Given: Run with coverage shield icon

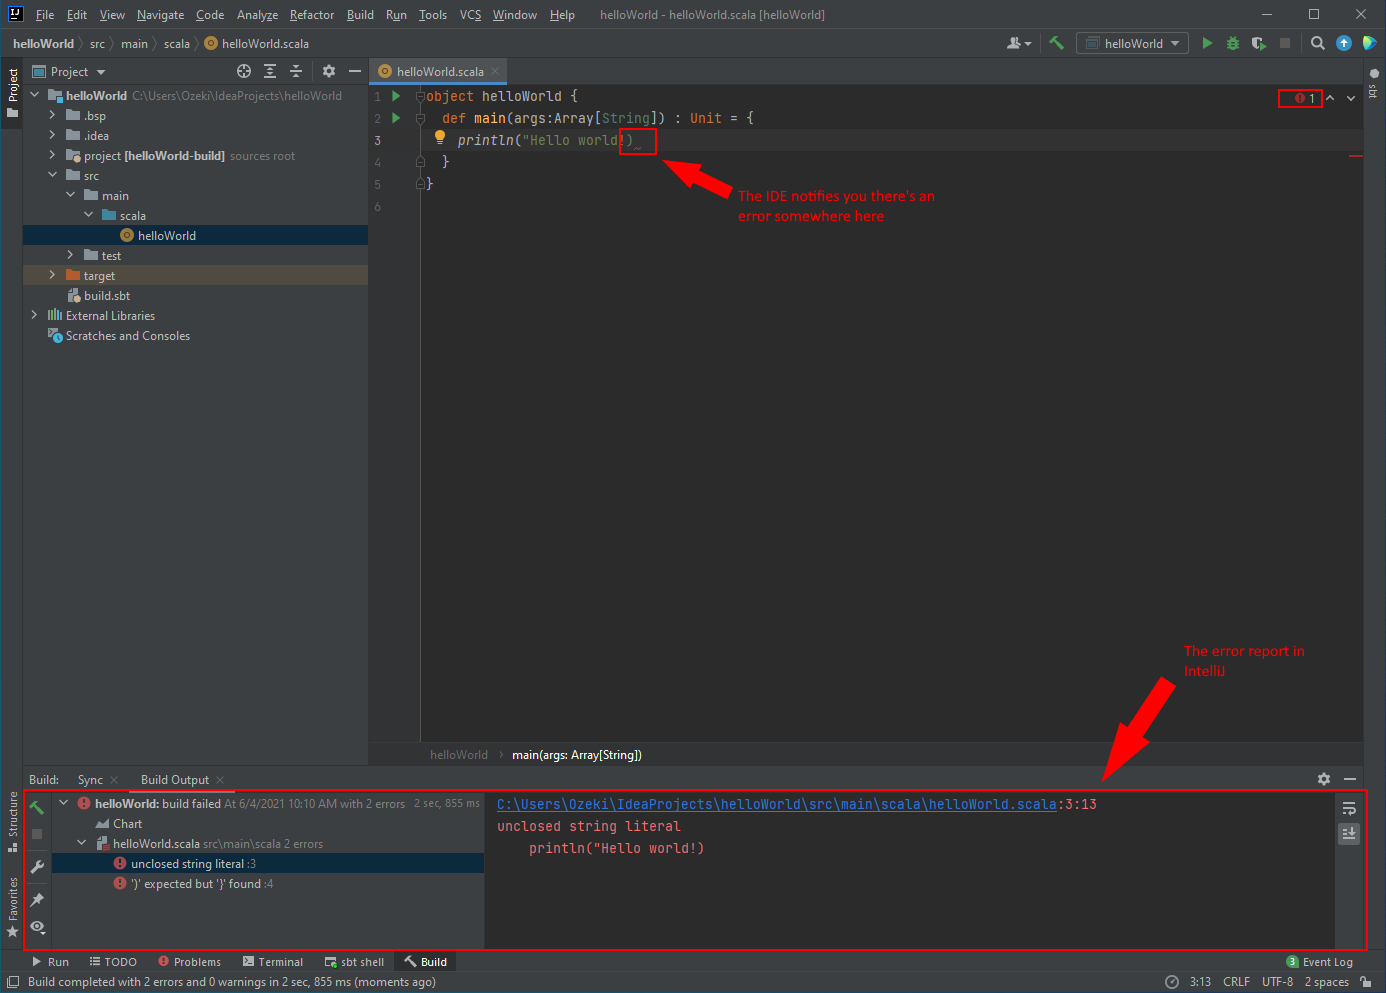Looking at the screenshot, I should pyautogui.click(x=1259, y=43).
